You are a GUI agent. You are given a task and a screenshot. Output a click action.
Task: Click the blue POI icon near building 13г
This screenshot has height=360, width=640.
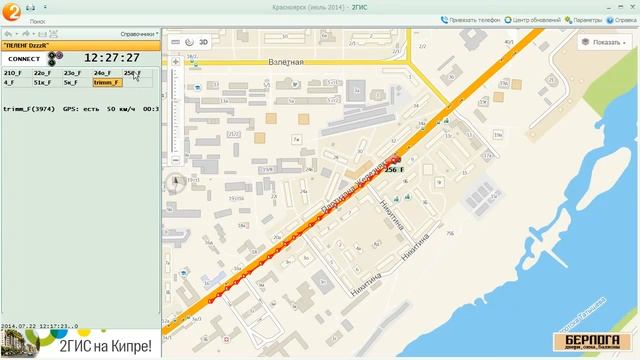click(447, 120)
